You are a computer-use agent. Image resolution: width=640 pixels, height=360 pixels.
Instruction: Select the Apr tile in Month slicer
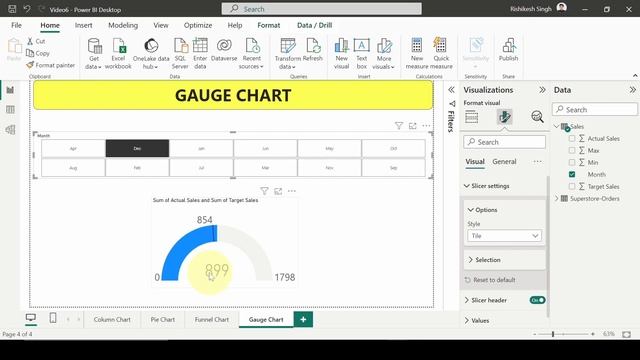click(x=73, y=149)
